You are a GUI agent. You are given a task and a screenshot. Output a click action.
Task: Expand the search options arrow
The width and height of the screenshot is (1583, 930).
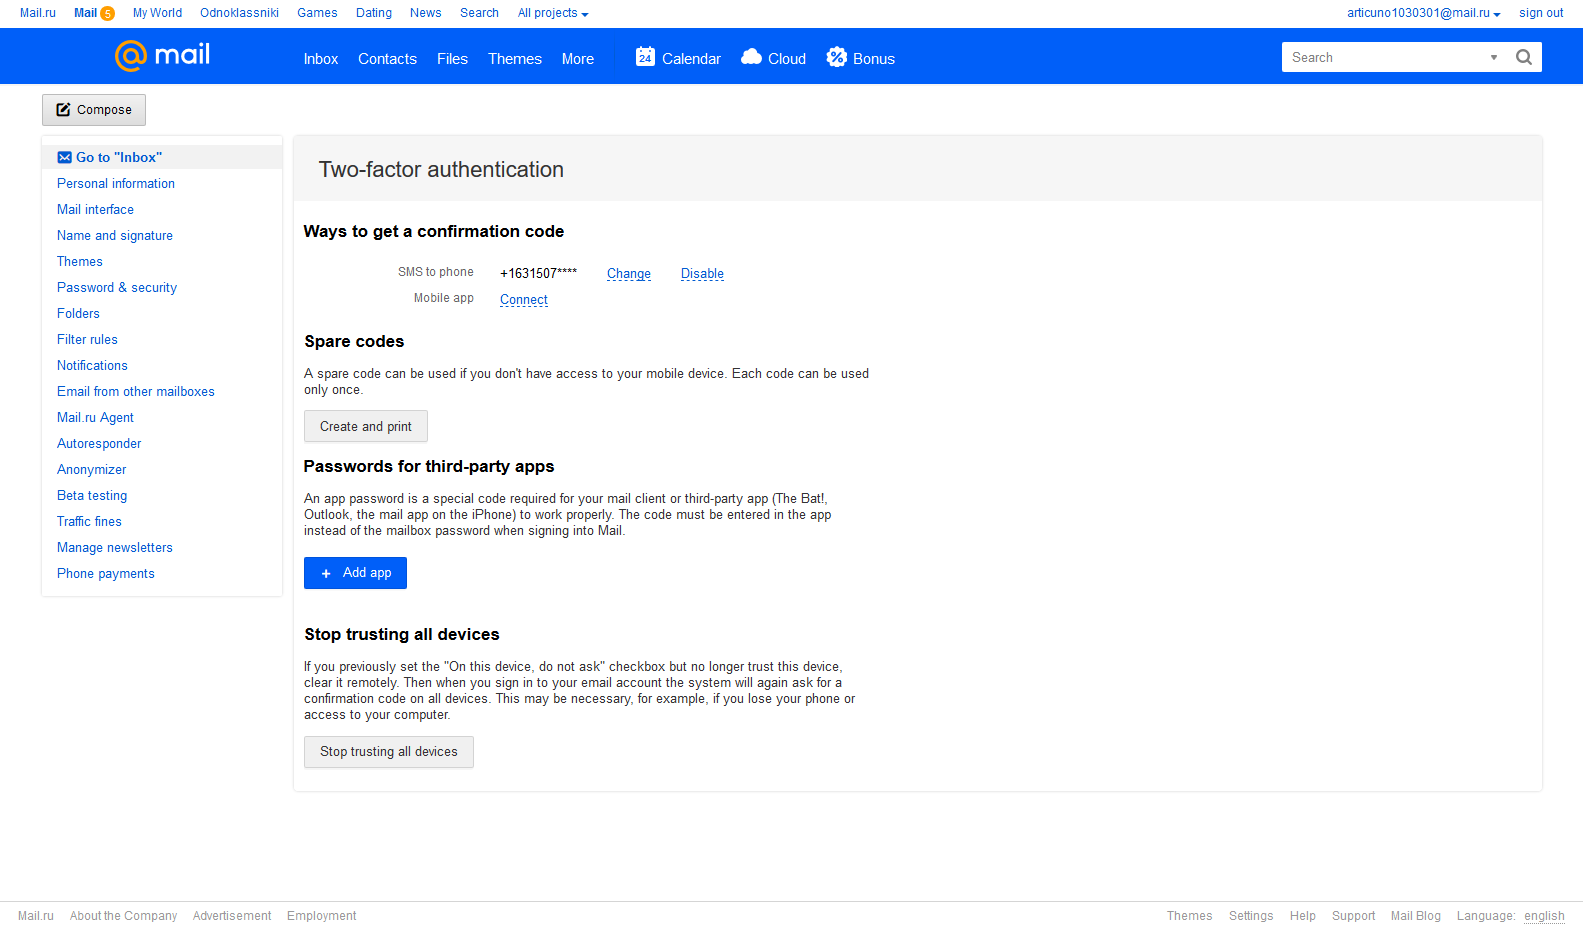tap(1494, 57)
